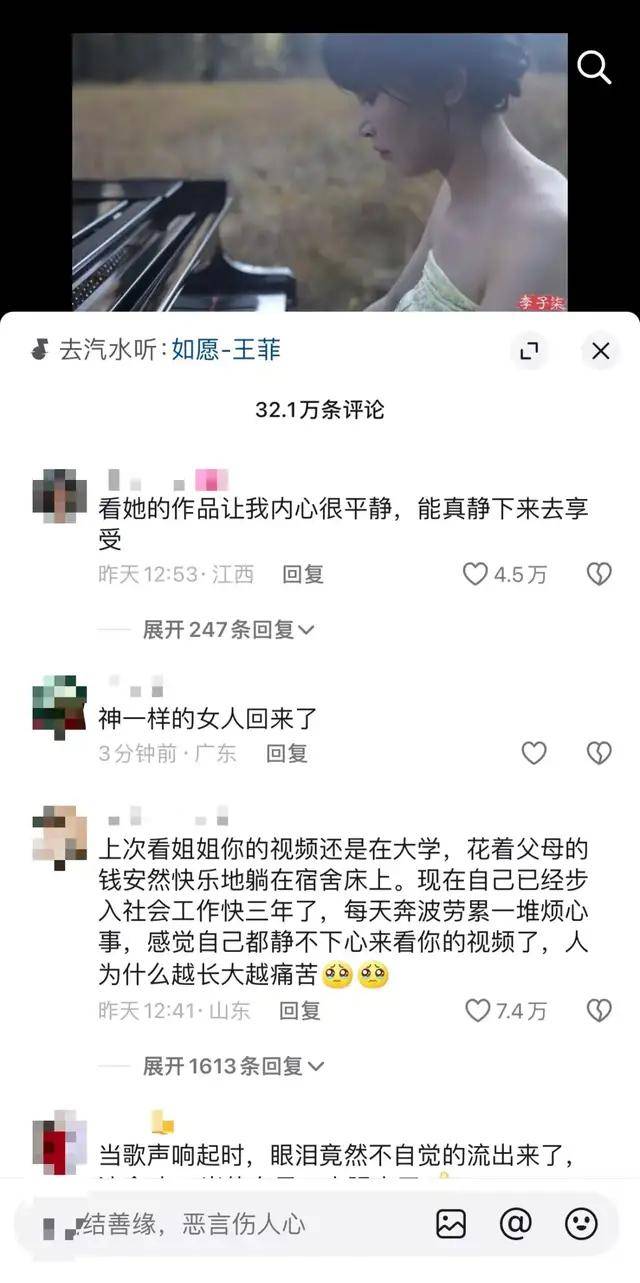Expand comments panel to full screen
The height and width of the screenshot is (1283, 640).
[x=529, y=350]
